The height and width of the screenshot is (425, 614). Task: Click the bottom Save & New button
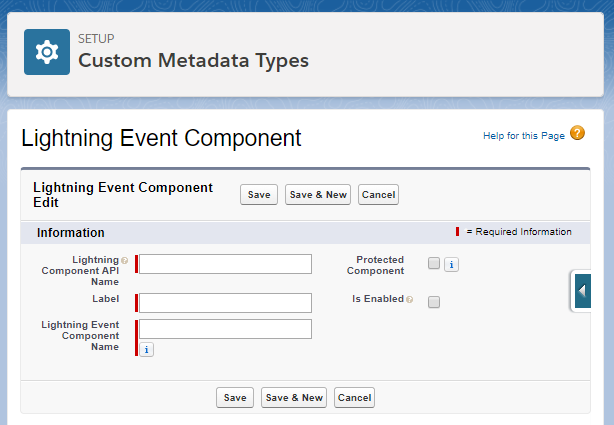[x=294, y=398]
